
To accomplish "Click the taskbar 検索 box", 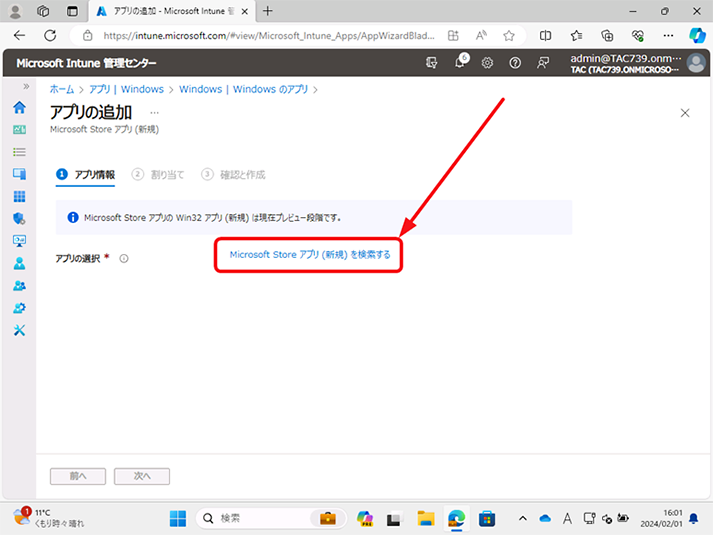I will [271, 518].
